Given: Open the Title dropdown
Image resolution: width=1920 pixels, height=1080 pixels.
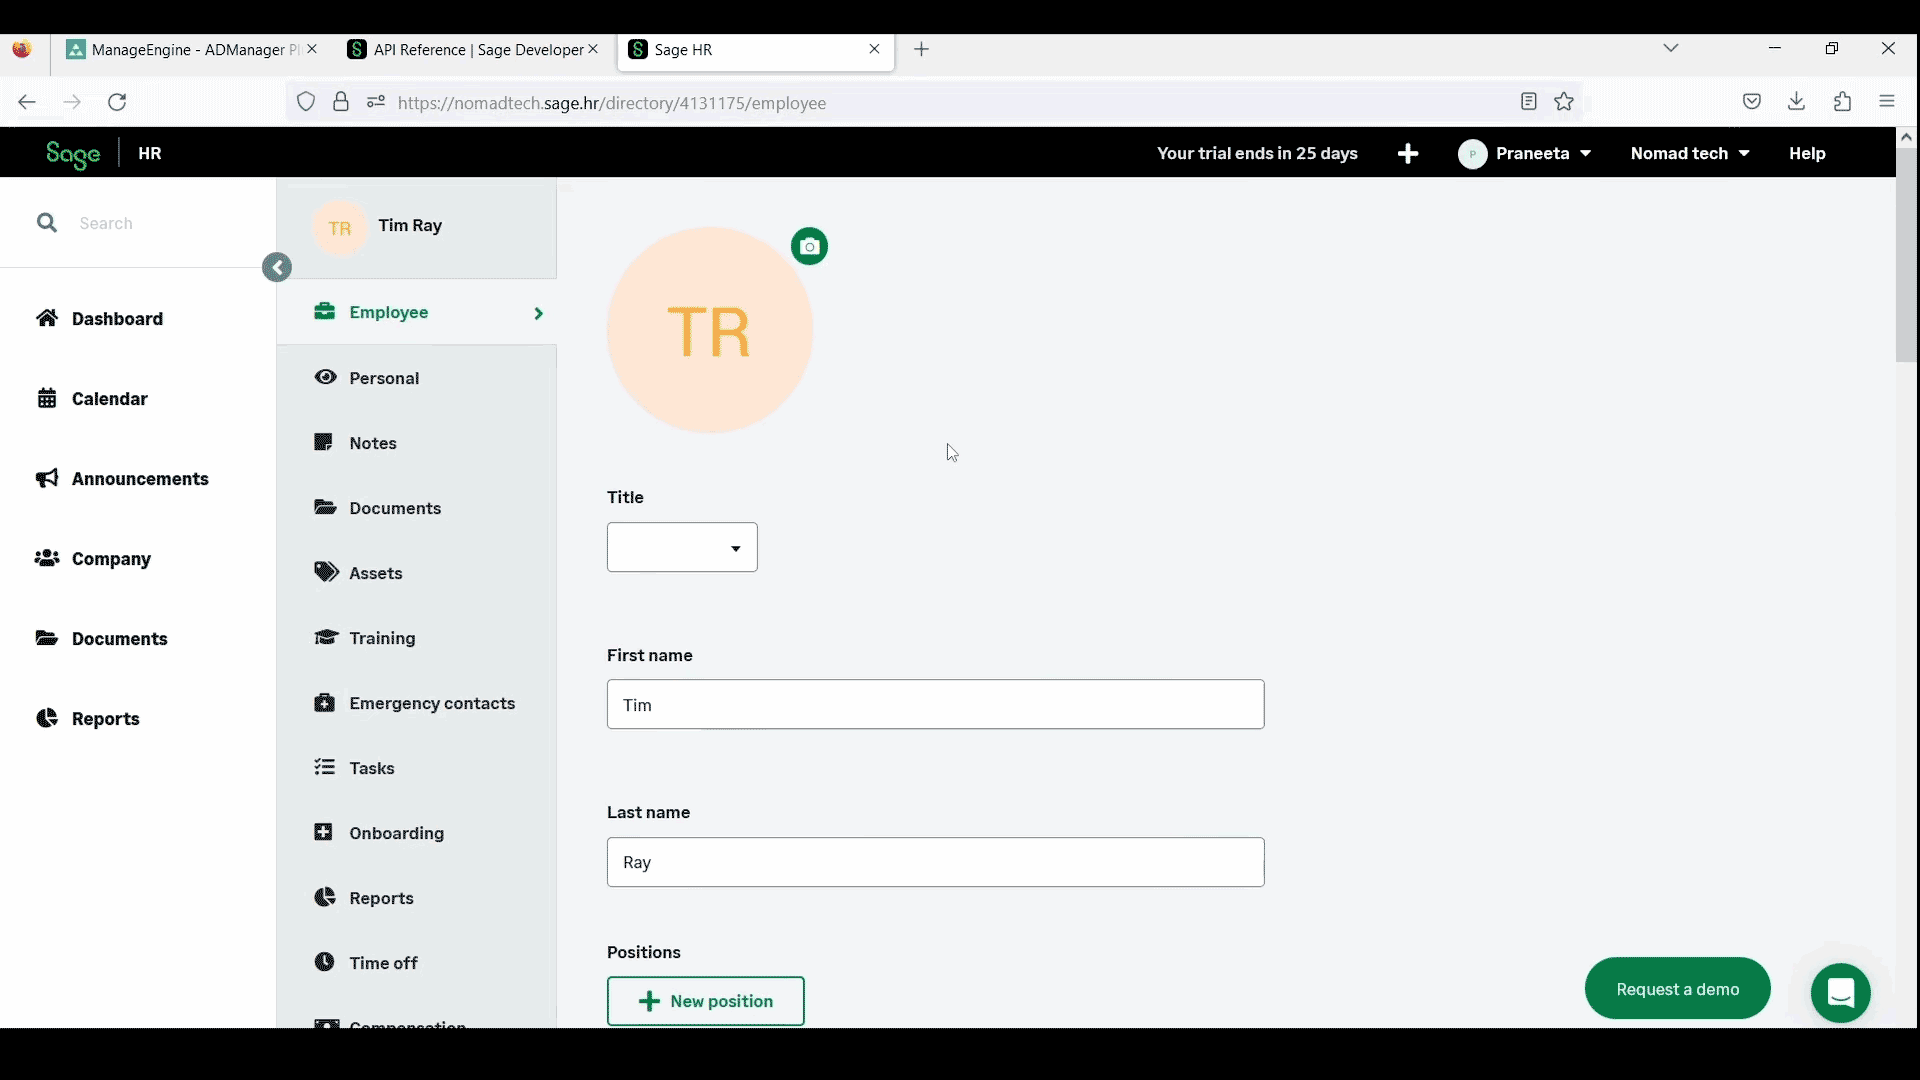Looking at the screenshot, I should (x=682, y=548).
